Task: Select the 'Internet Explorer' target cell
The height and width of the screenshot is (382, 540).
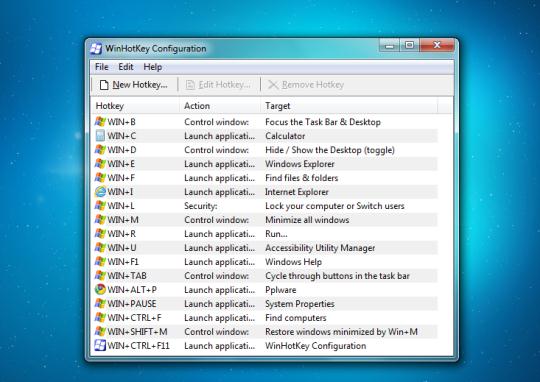Action: tap(297, 192)
